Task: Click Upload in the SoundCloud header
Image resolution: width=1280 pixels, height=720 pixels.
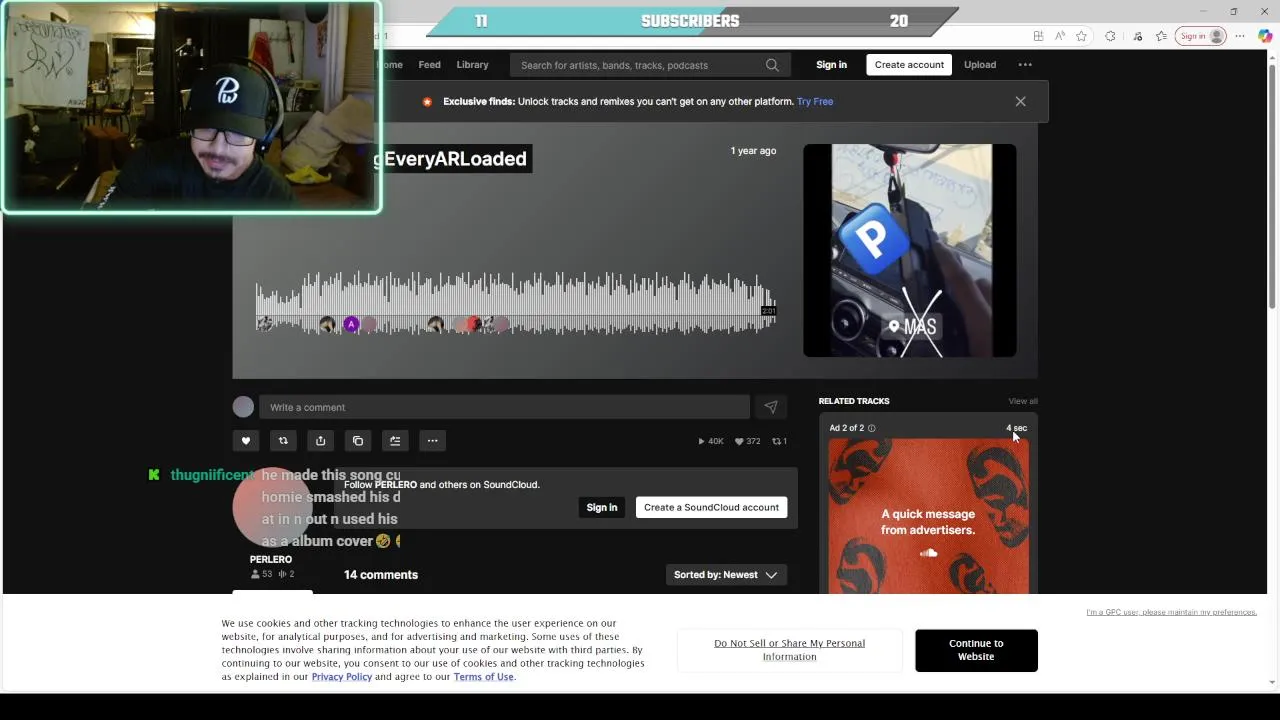Action: click(x=980, y=65)
